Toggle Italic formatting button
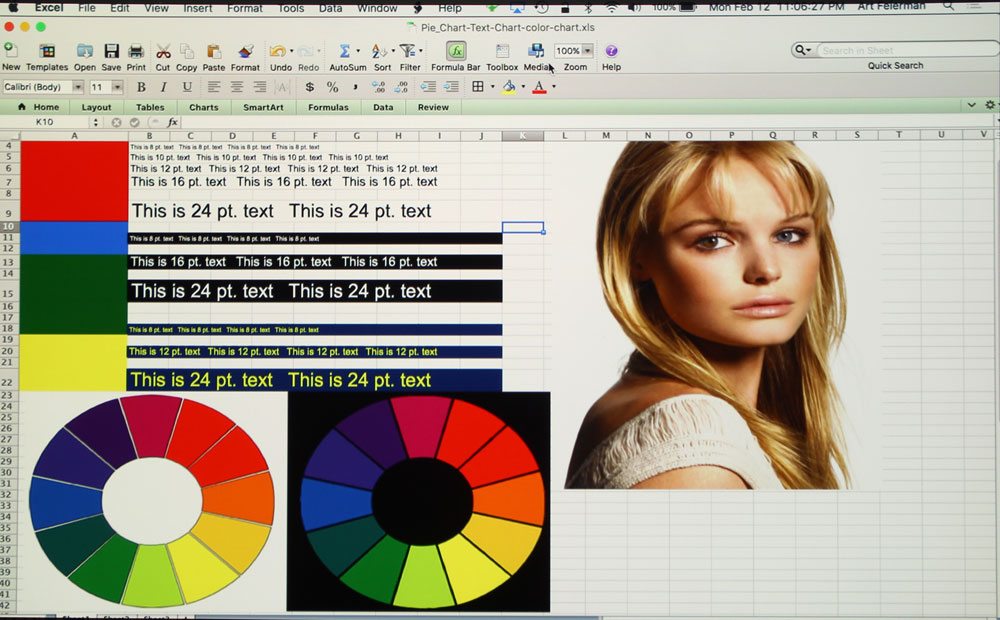1000x620 pixels. (x=164, y=87)
